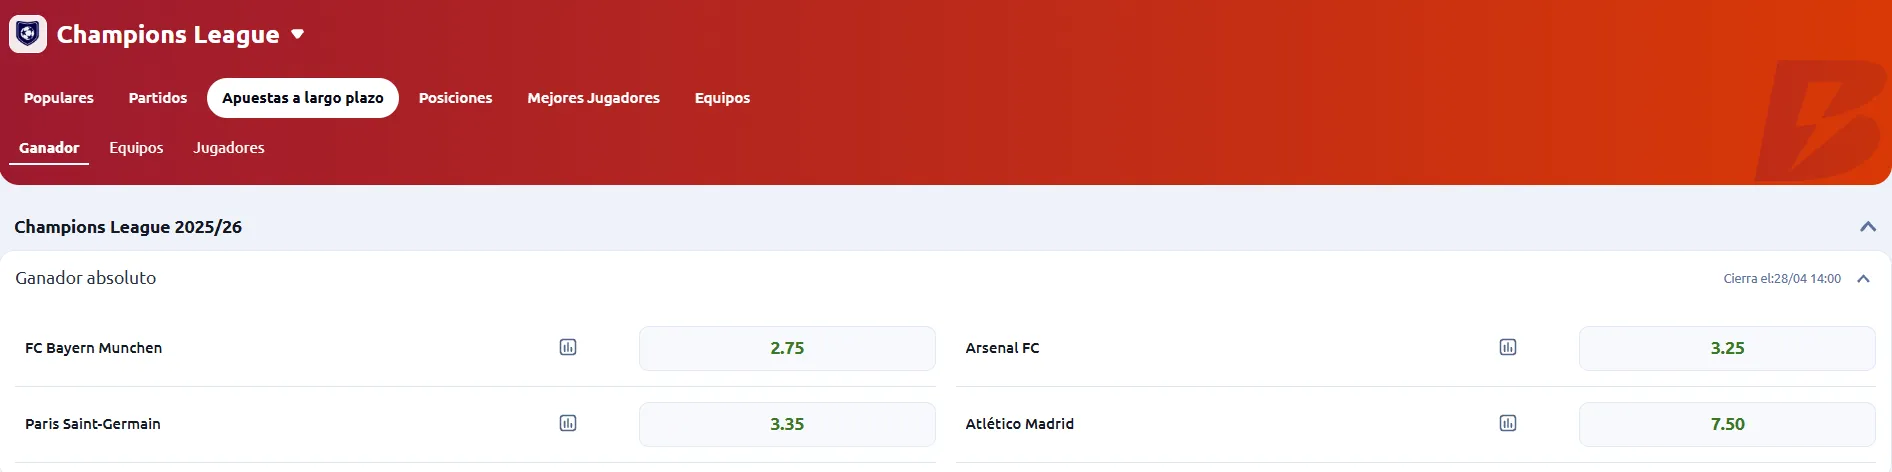This screenshot has height=472, width=1892.
Task: Collapse the Ganador absoluto market
Action: pos(1863,279)
